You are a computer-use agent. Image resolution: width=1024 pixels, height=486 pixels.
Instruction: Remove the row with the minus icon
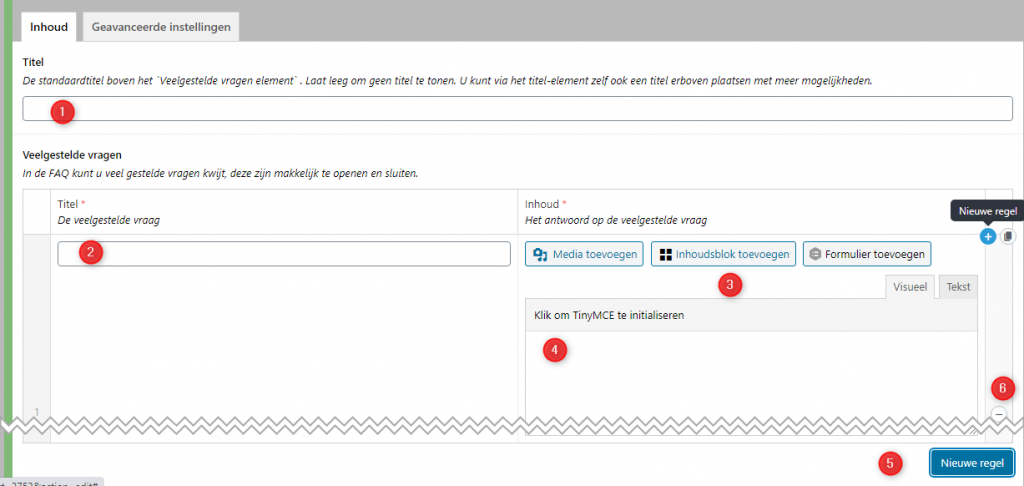click(x=999, y=414)
